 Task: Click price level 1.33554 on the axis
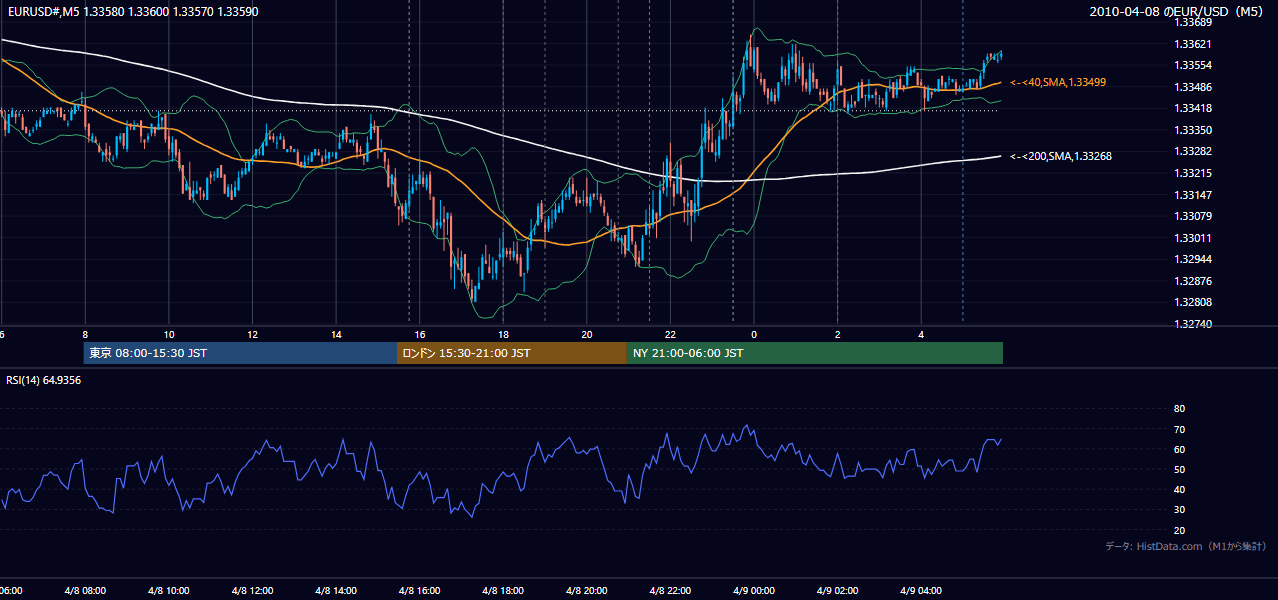pos(1193,65)
